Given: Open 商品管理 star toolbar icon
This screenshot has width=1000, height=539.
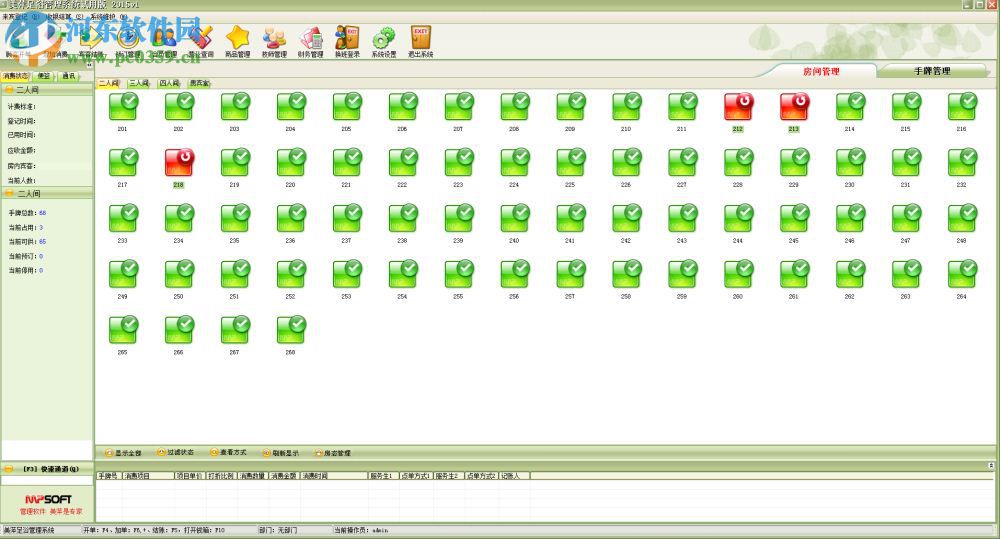Looking at the screenshot, I should coord(237,41).
